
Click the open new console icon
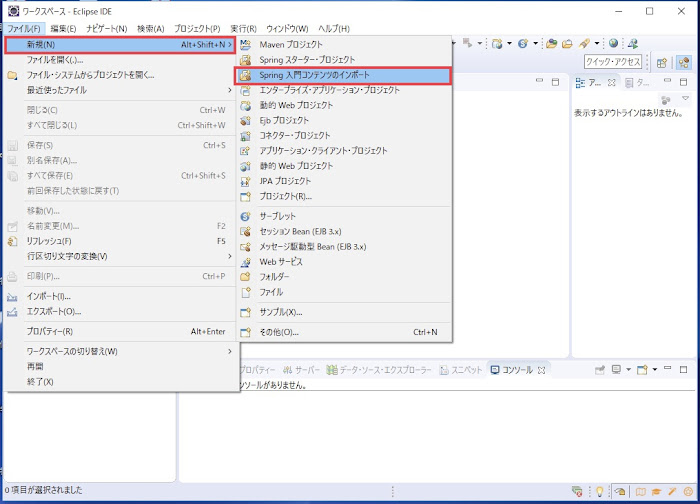tap(642, 370)
